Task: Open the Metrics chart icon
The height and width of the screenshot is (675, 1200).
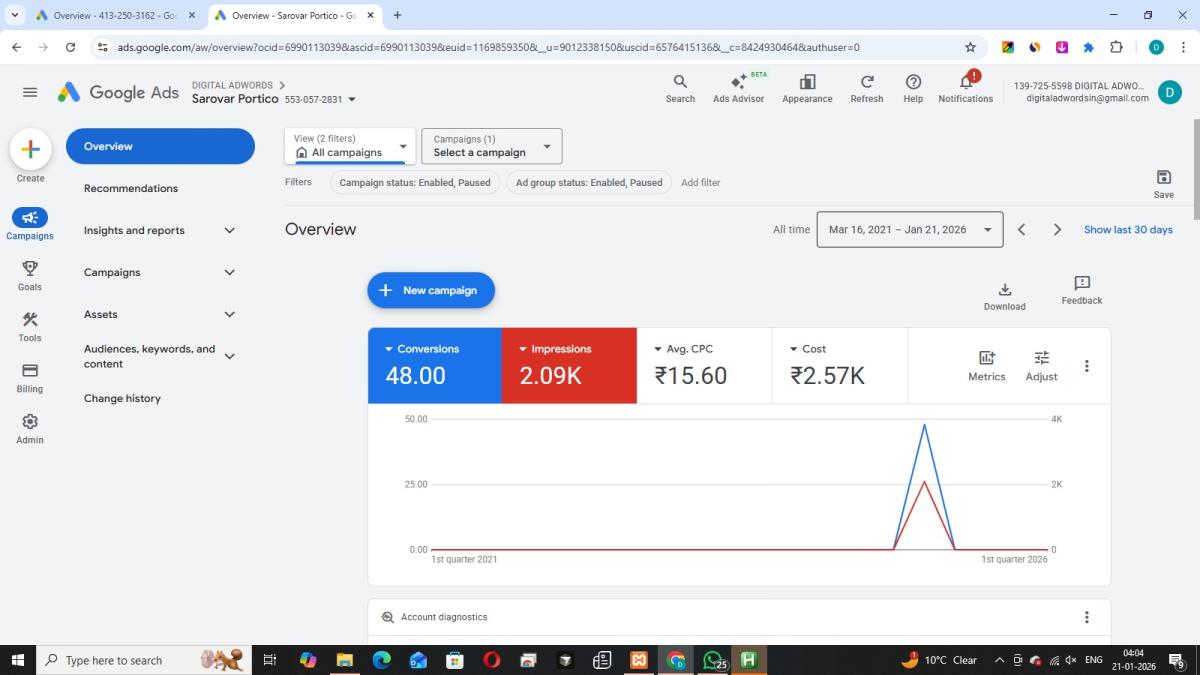Action: (986, 358)
